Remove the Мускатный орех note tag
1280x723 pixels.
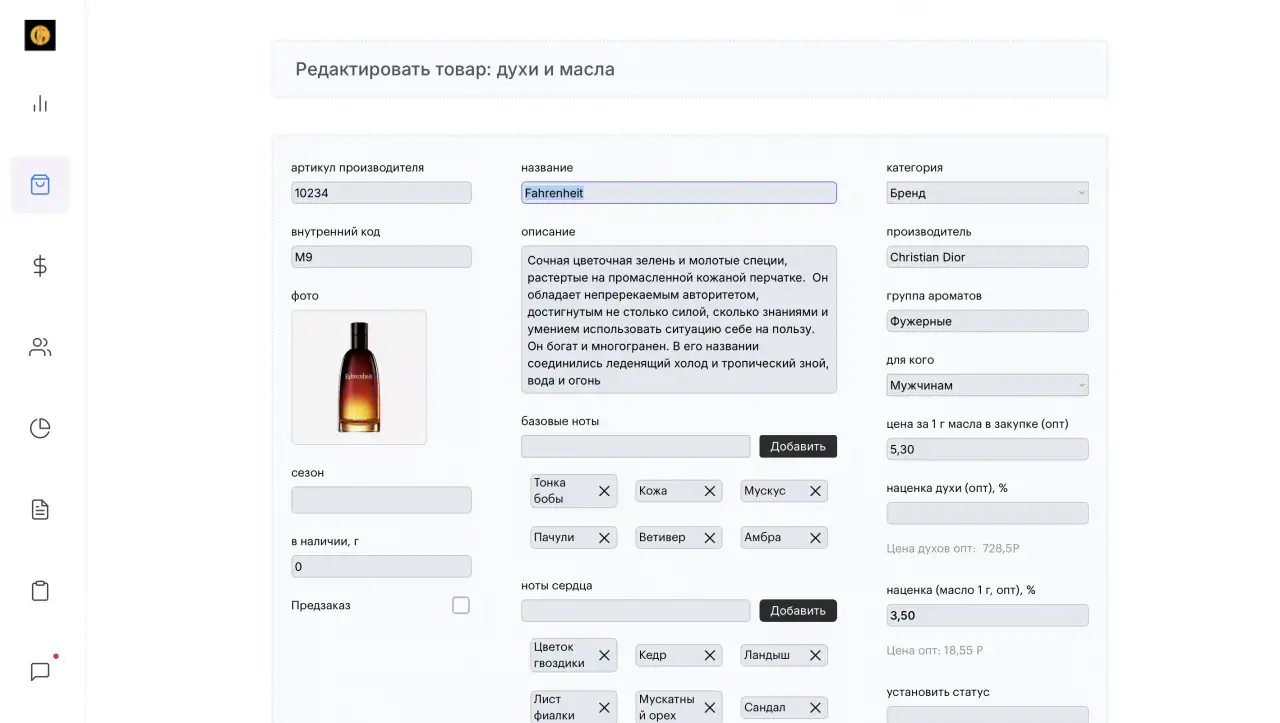[710, 707]
